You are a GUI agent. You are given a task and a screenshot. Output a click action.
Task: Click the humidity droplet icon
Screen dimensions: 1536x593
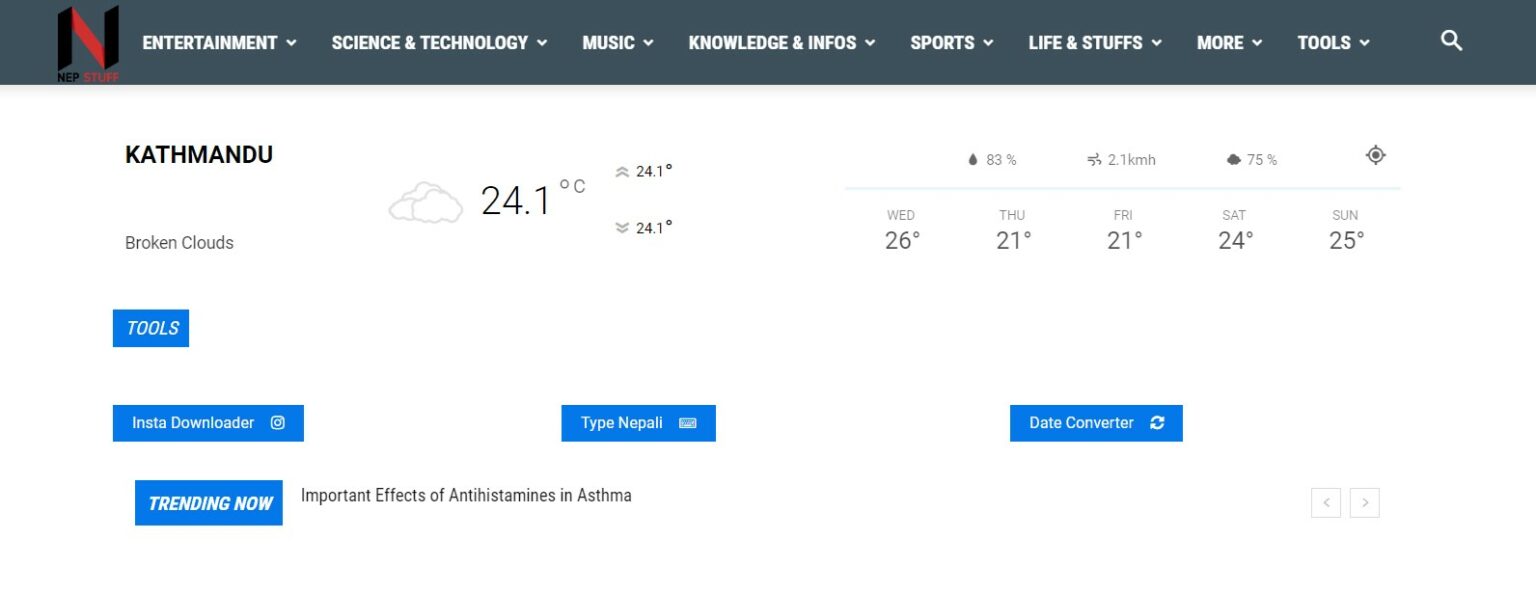[971, 158]
